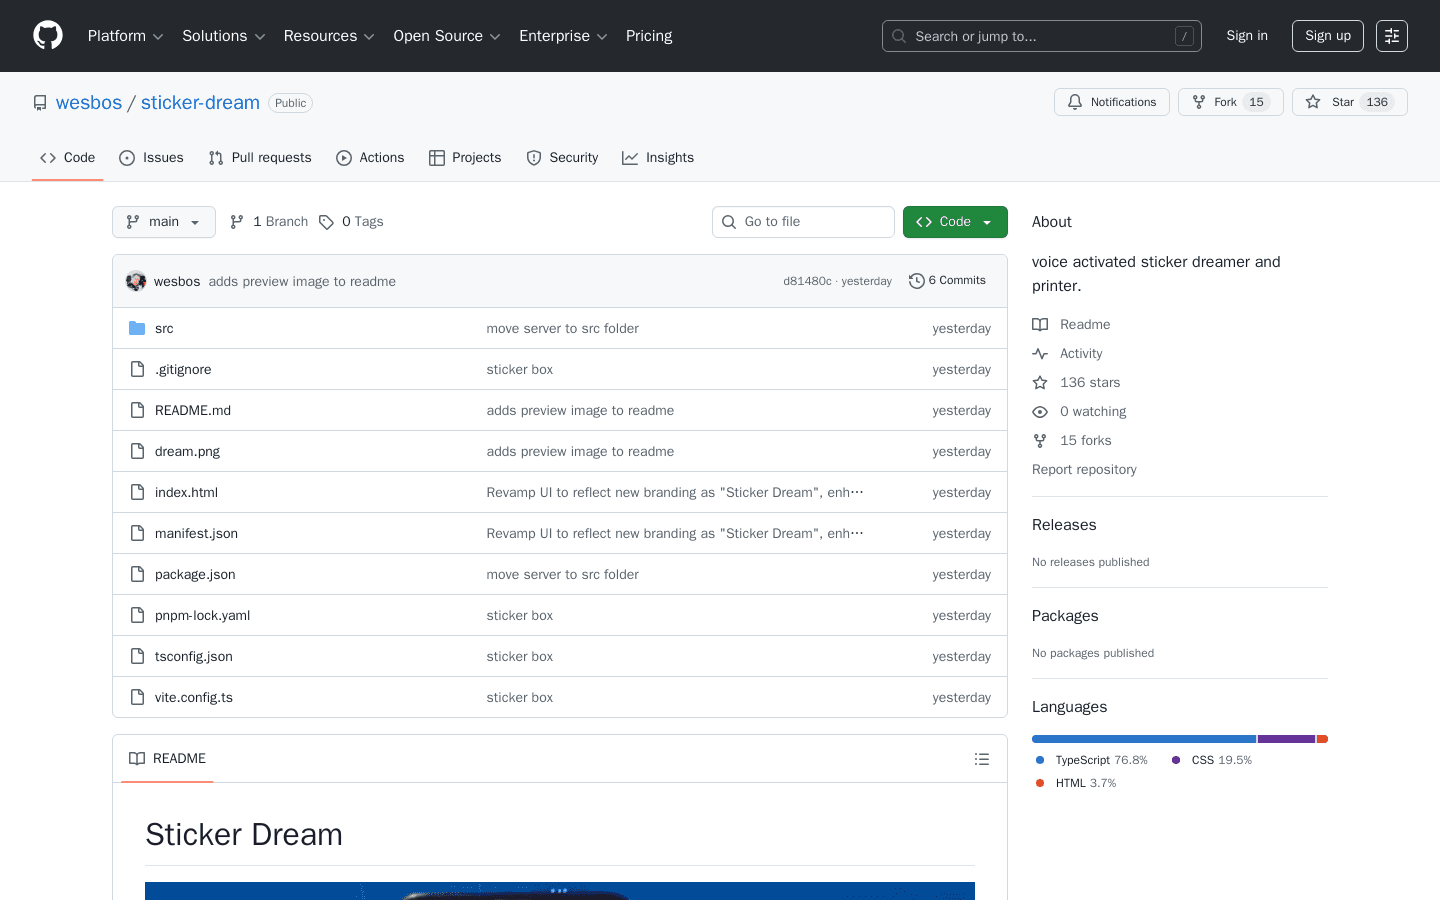1440x900 pixels.
Task: Click the file icon beside manifest.json
Action: 137,533
